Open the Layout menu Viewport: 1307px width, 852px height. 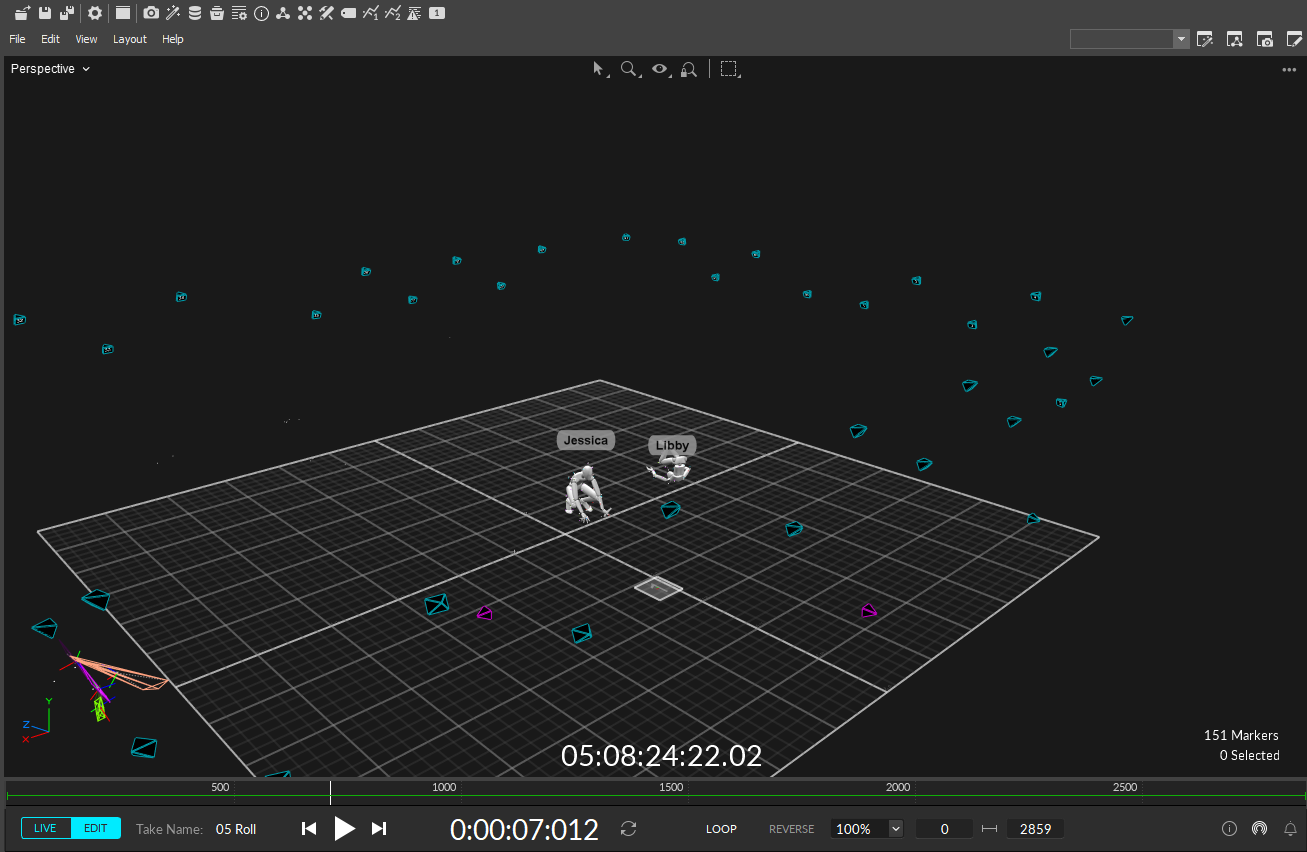click(x=130, y=39)
